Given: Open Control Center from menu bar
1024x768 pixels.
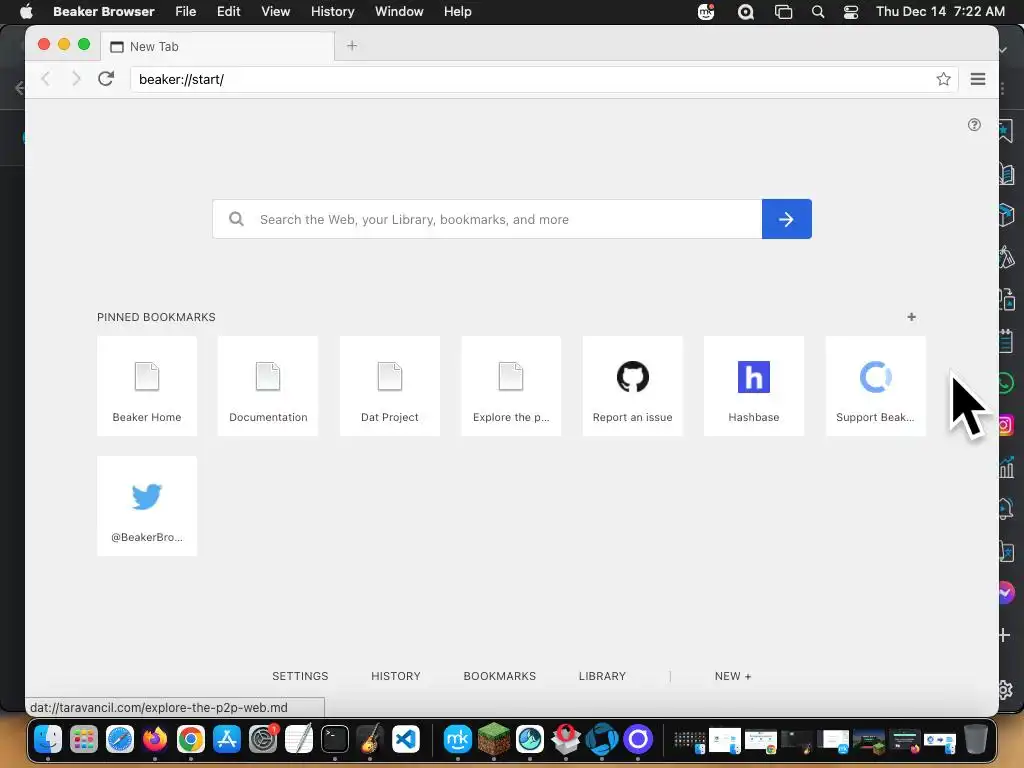Looking at the screenshot, I should [851, 12].
